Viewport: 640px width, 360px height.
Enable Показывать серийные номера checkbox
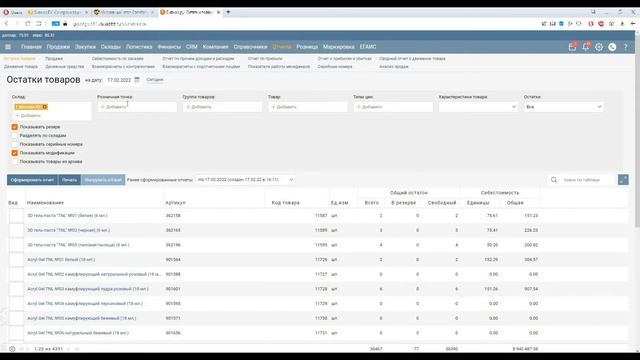[x=15, y=144]
